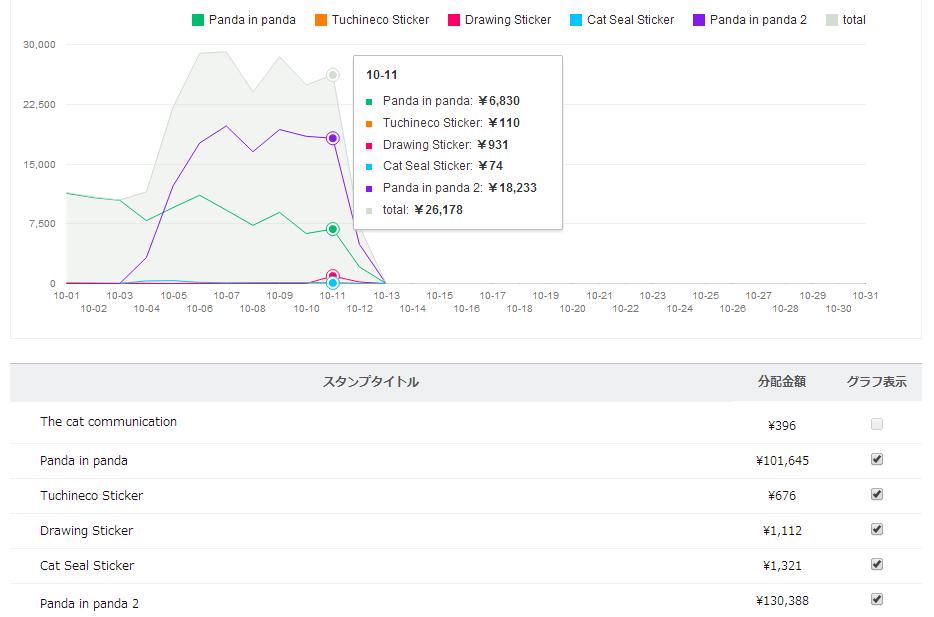Click the purple Panda in panda 2 legend swatch
The width and height of the screenshot is (934, 617).
[699, 20]
